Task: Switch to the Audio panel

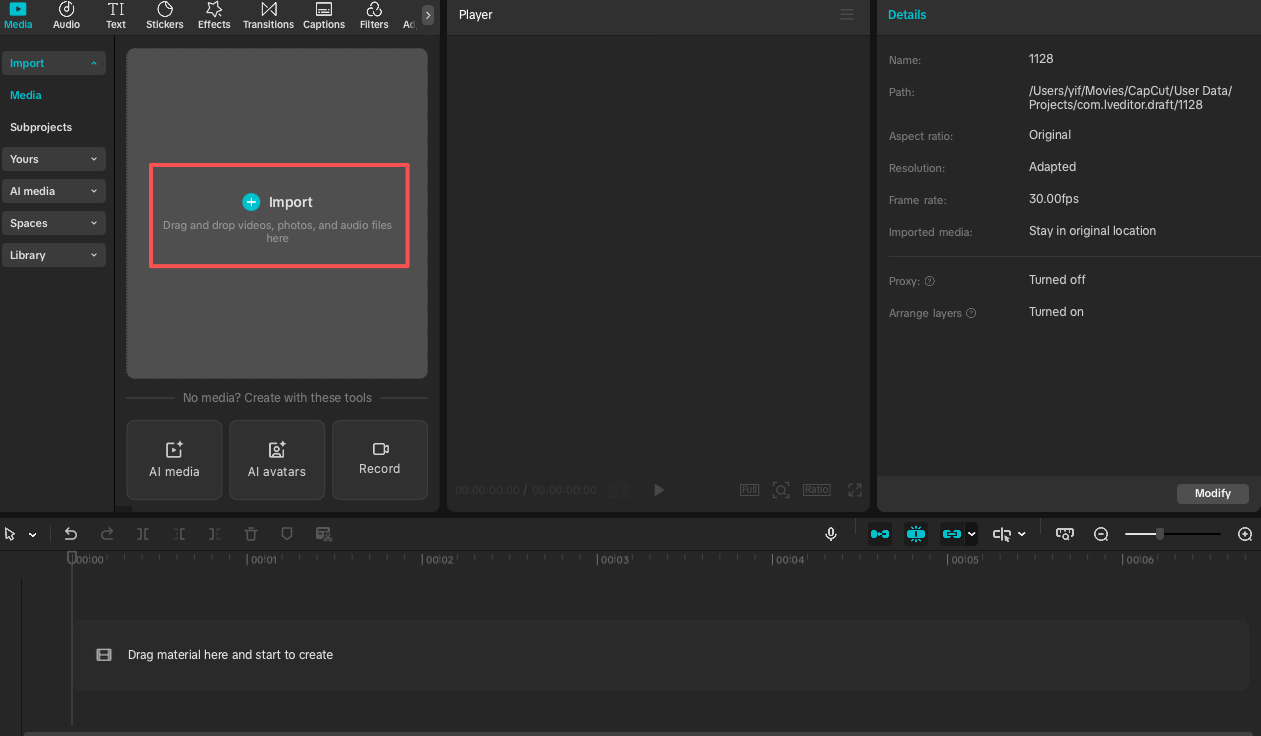Action: [66, 16]
